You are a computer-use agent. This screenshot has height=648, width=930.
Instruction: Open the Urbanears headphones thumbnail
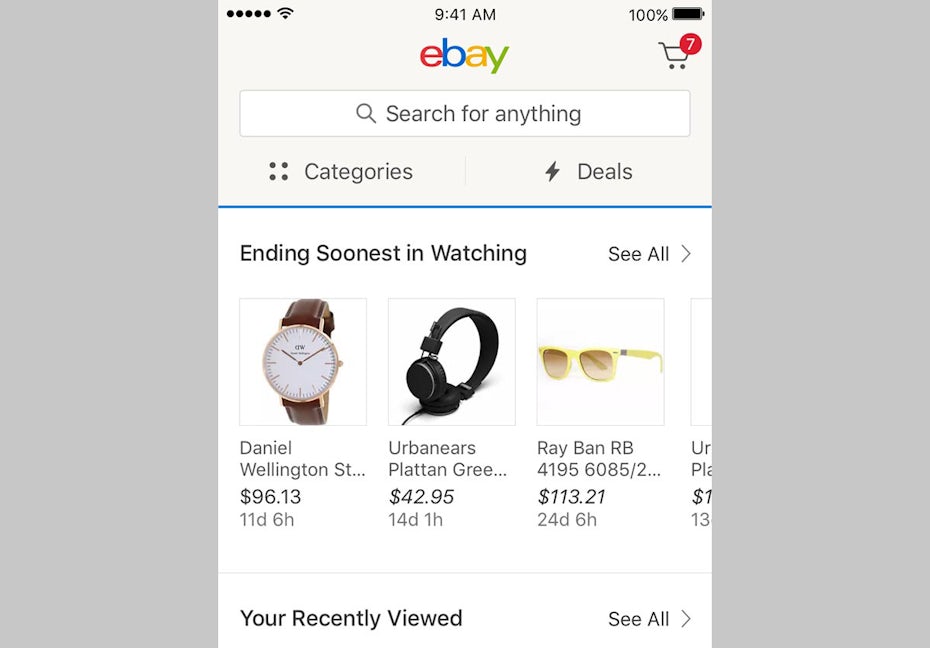point(452,362)
